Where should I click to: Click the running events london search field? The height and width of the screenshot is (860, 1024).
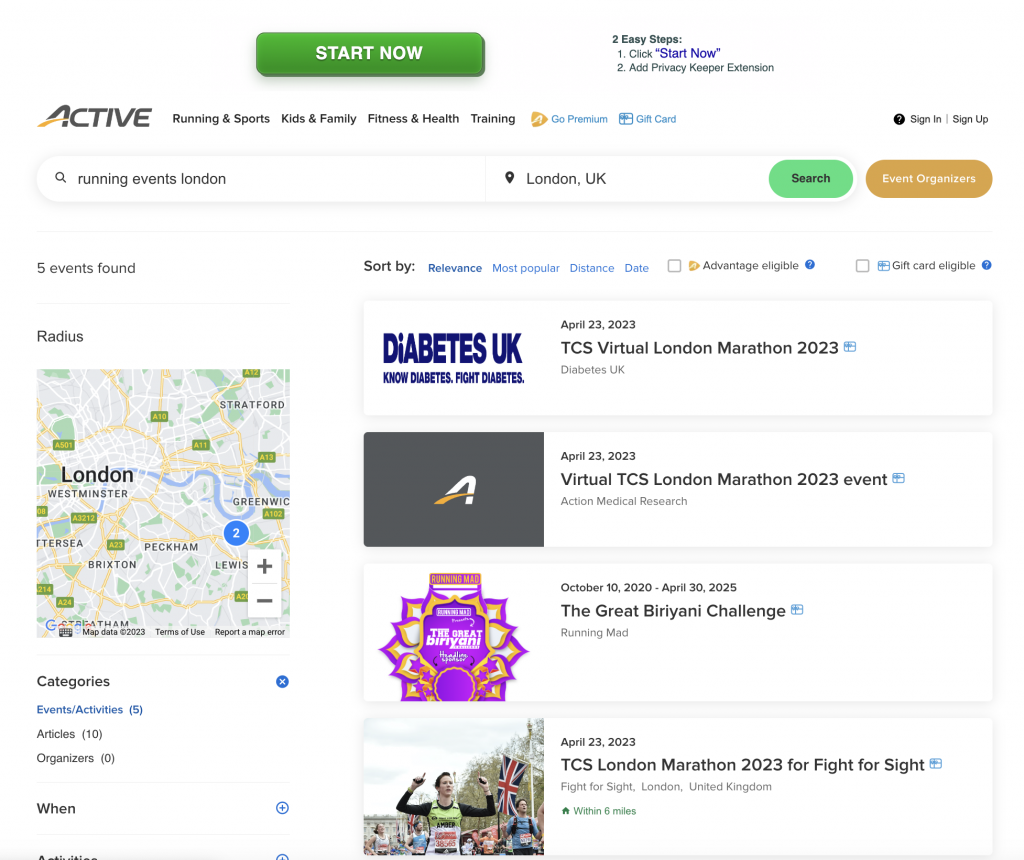click(x=261, y=178)
